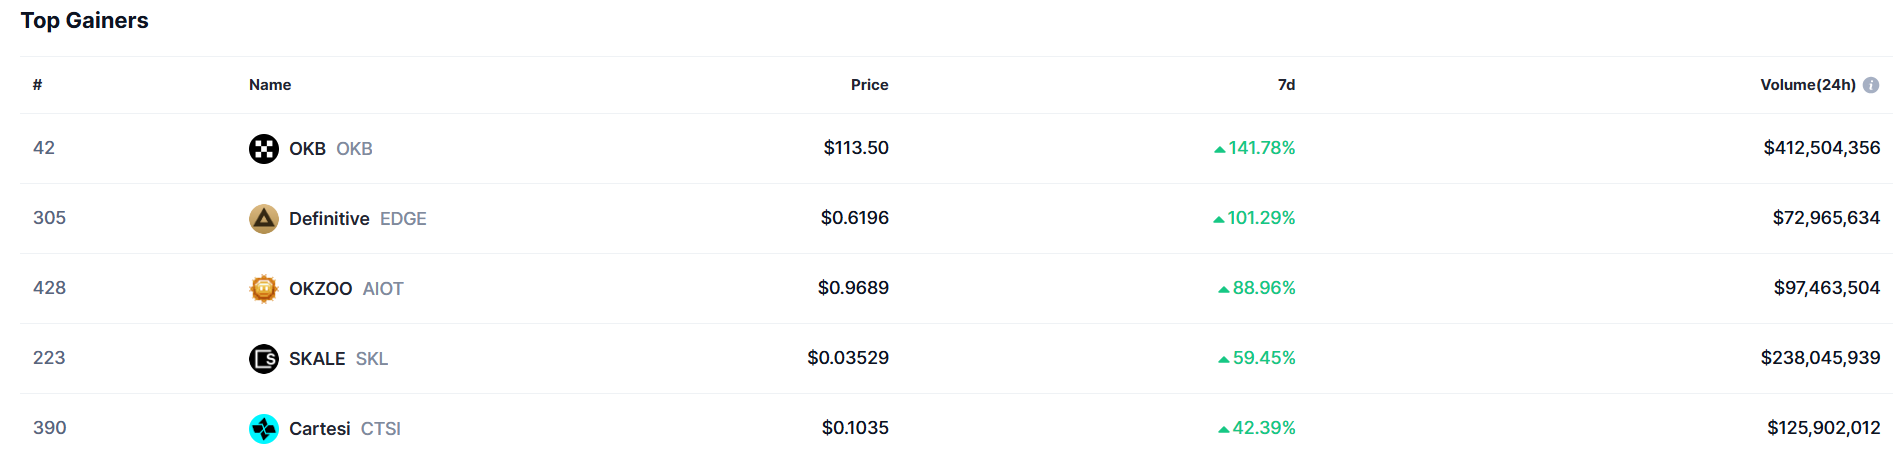Click the green arrow beside 42.39%
The height and width of the screenshot is (459, 1904).
coord(1224,429)
